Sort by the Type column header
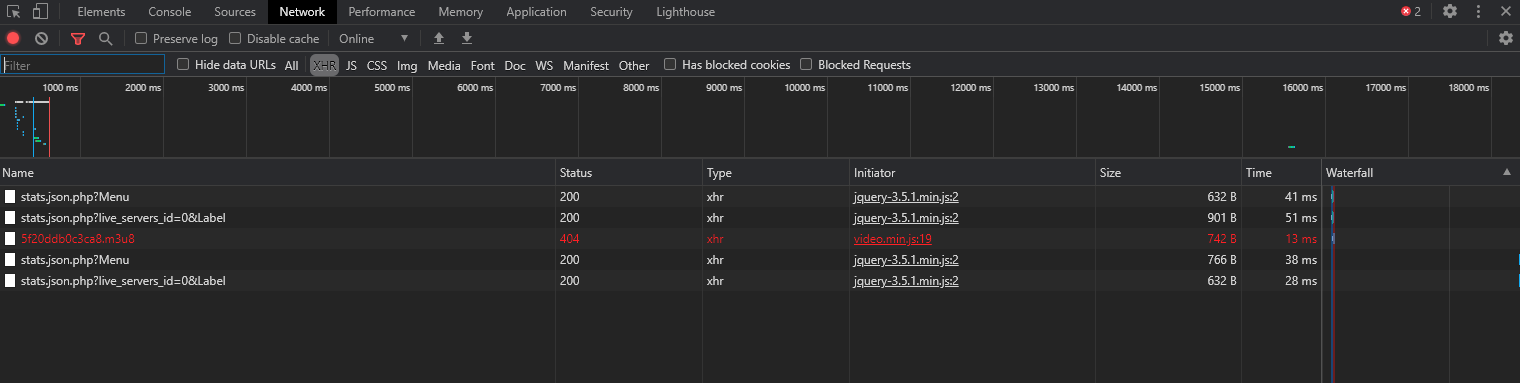 pyautogui.click(x=776, y=173)
